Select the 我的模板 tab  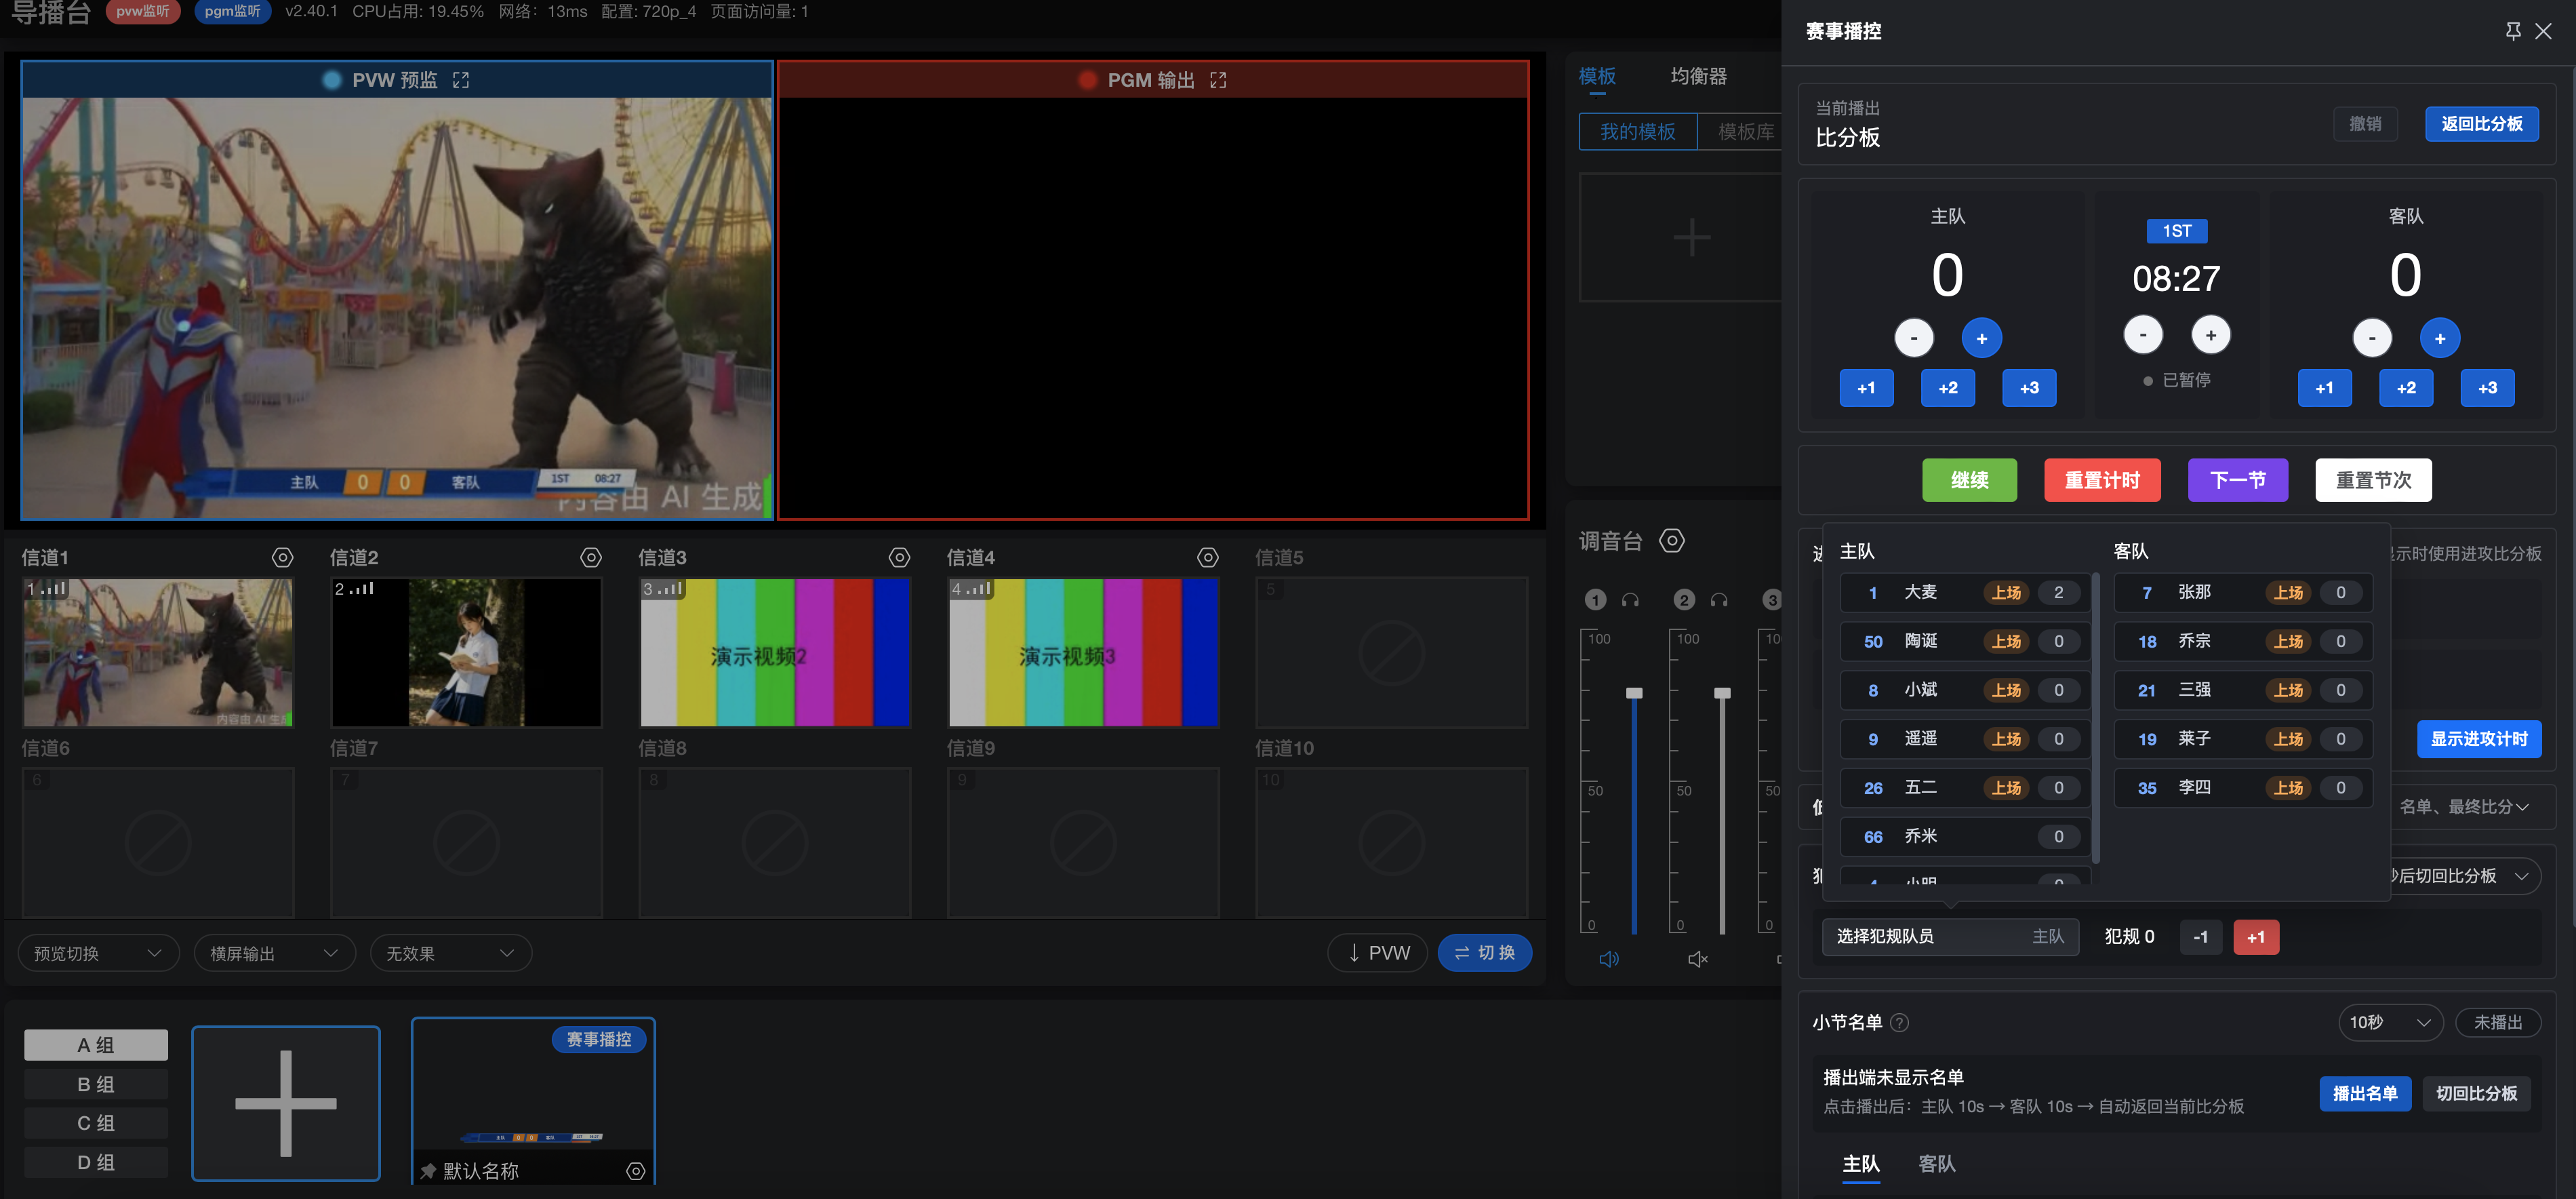point(1638,132)
